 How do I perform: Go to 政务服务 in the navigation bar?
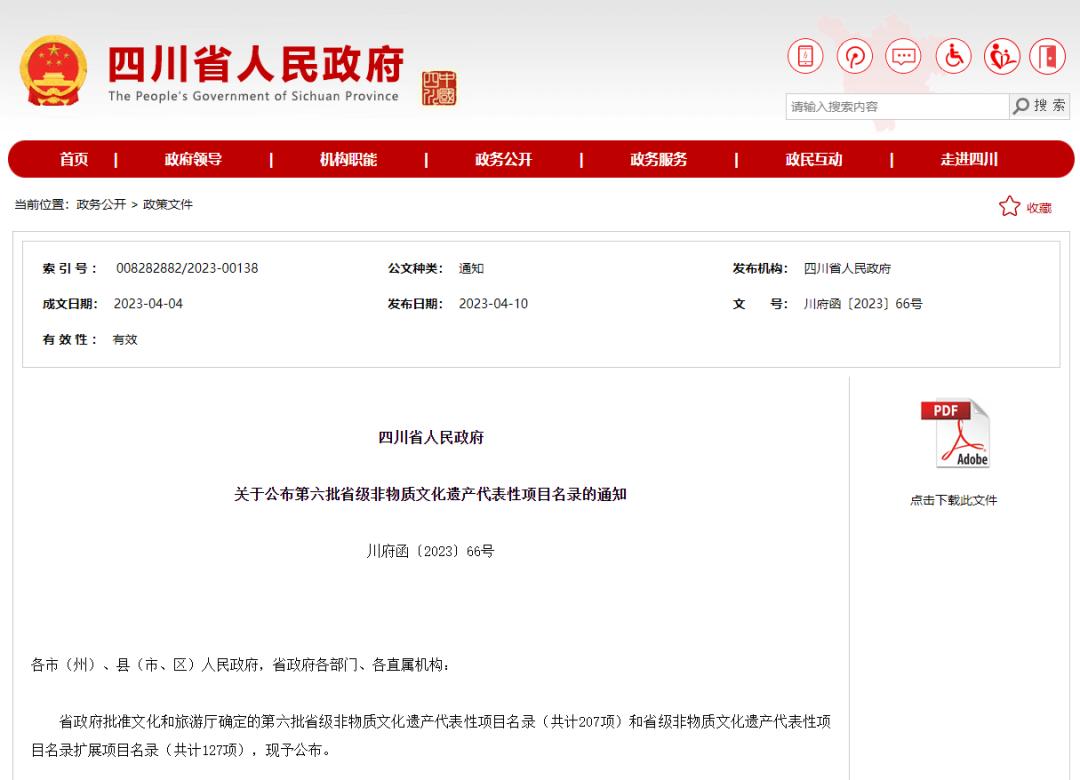[x=658, y=159]
